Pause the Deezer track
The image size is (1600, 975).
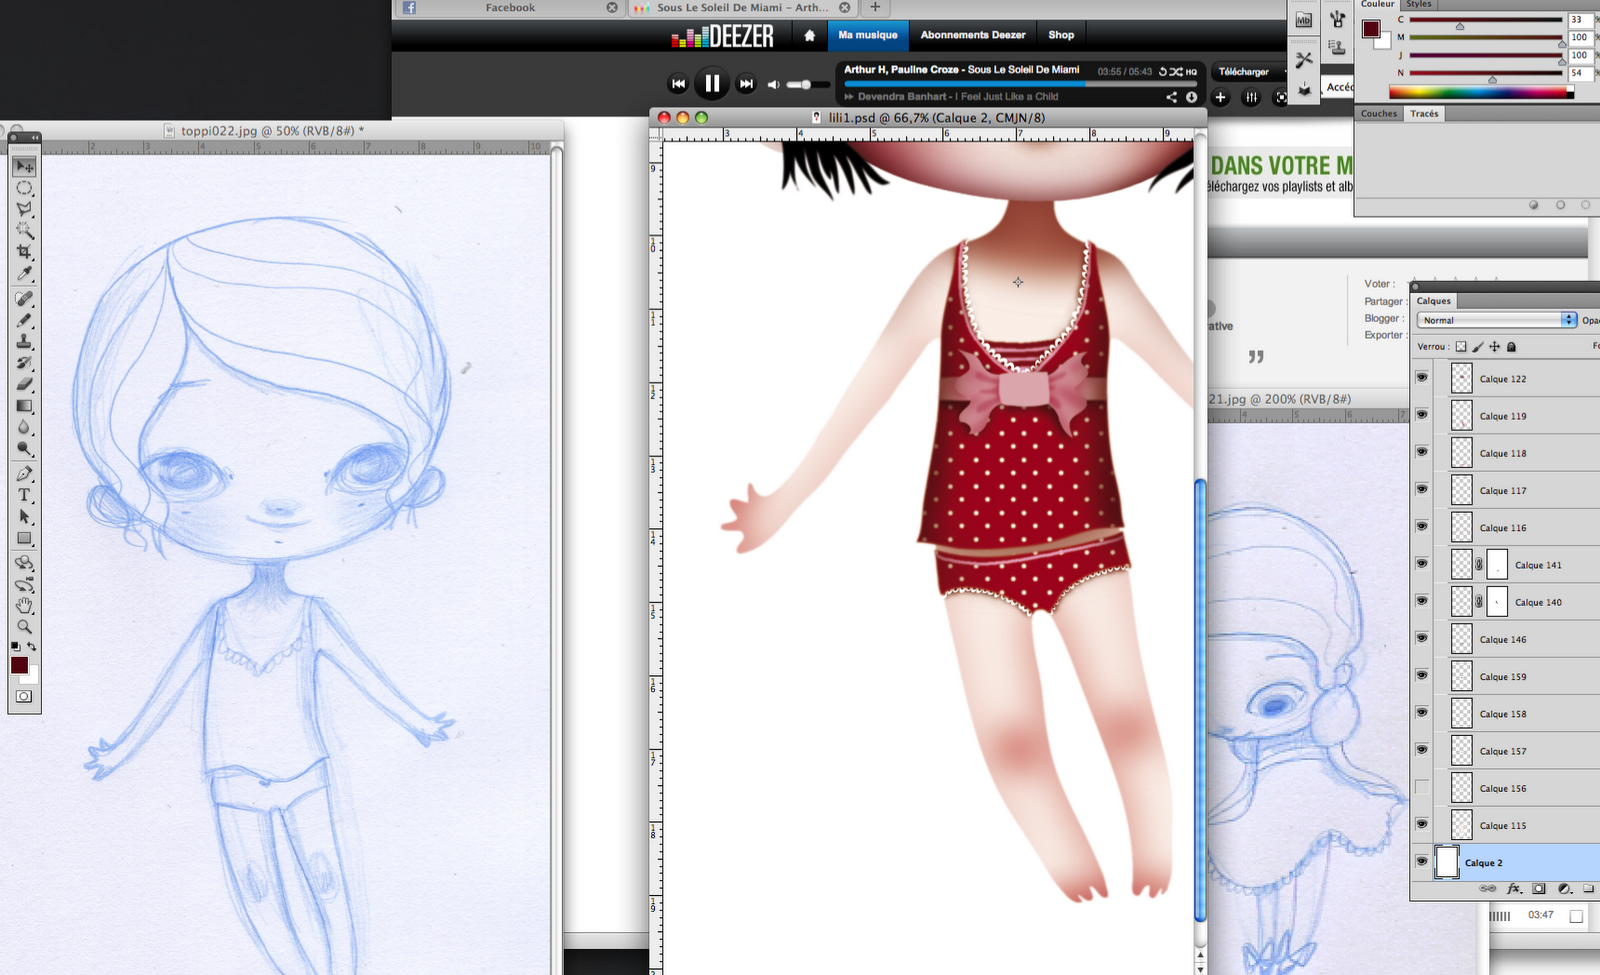712,84
